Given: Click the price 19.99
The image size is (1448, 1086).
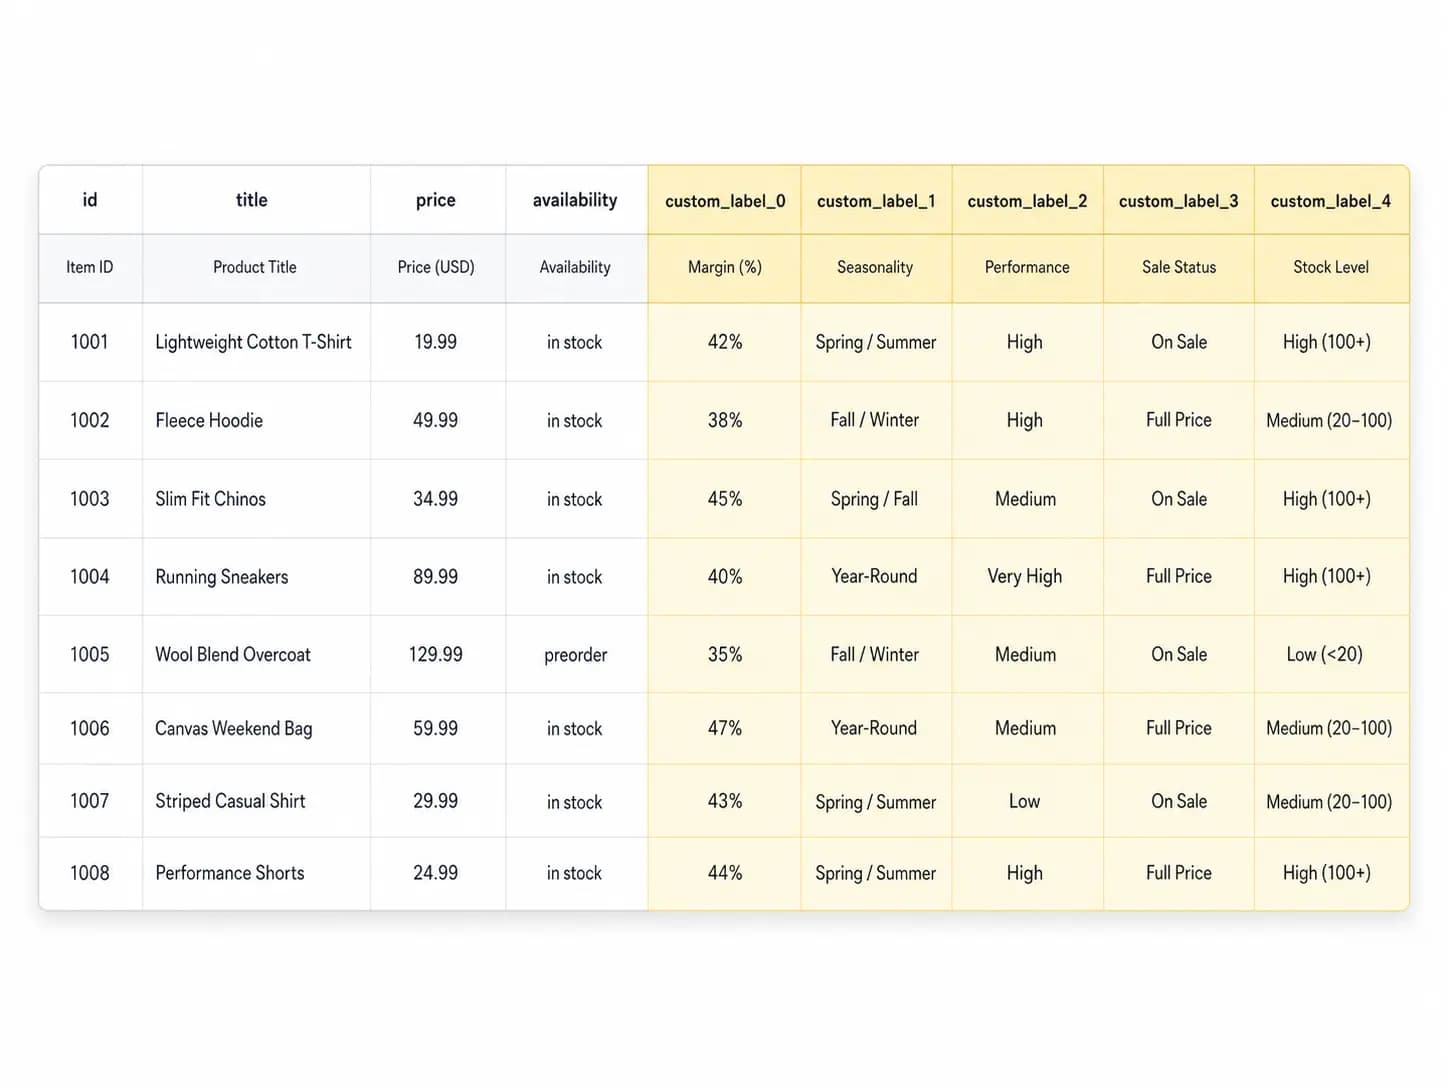Looking at the screenshot, I should (x=436, y=342).
